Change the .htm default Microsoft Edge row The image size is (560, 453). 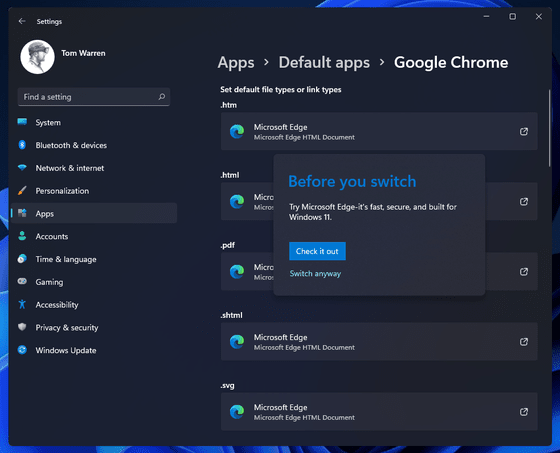pyautogui.click(x=379, y=131)
